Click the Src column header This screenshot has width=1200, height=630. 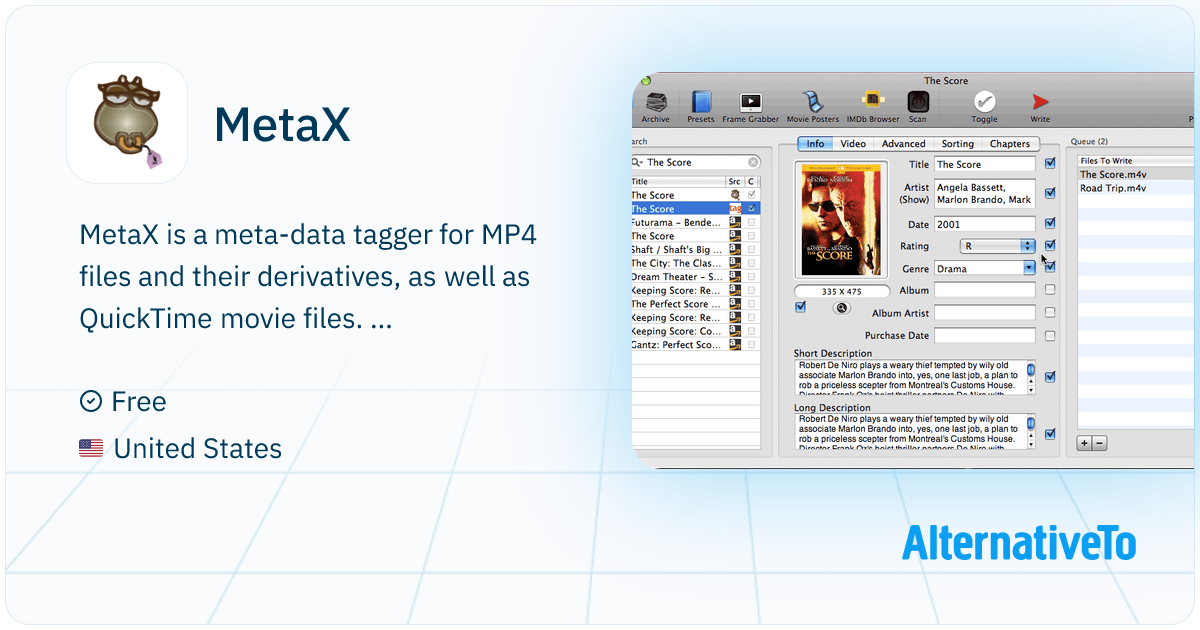click(x=735, y=181)
